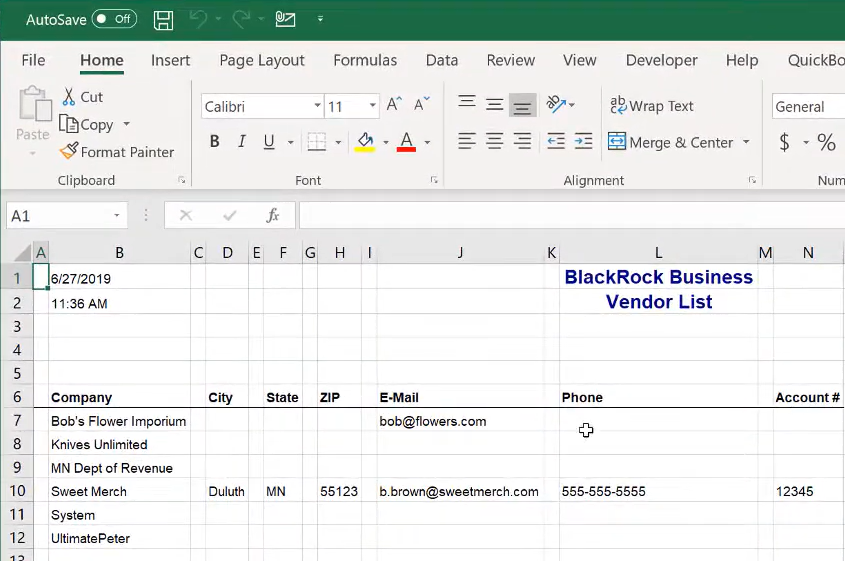Toggle bottom align button
This screenshot has width=845, height=561.
coord(522,105)
